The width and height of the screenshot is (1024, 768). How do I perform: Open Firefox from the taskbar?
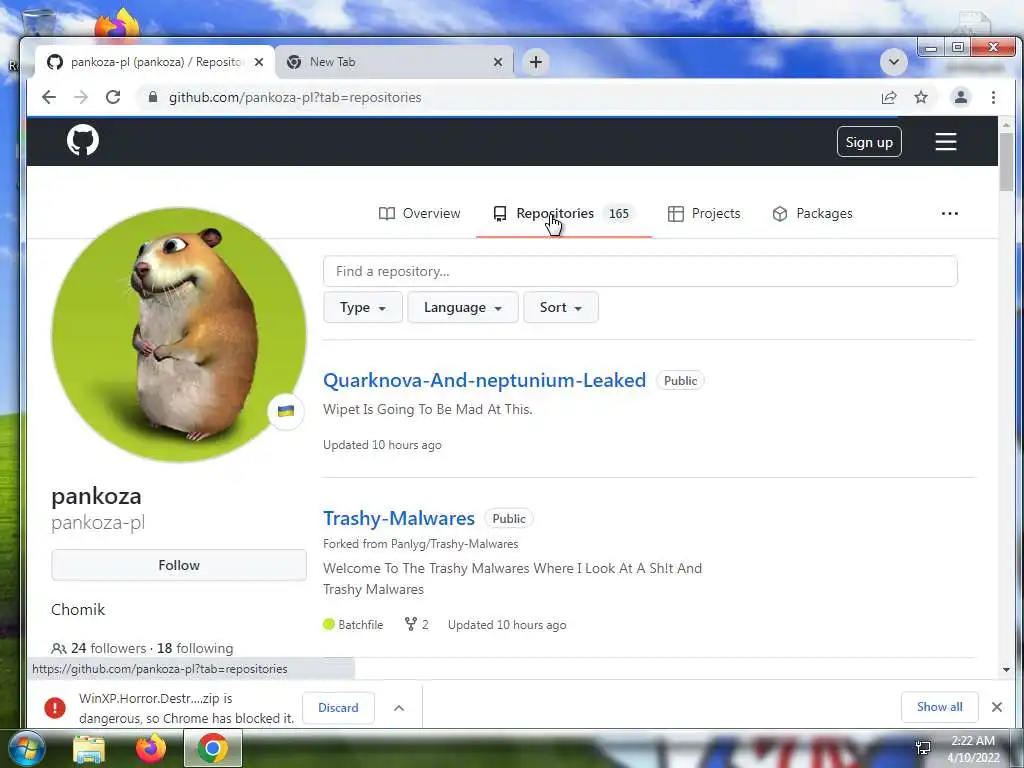150,748
